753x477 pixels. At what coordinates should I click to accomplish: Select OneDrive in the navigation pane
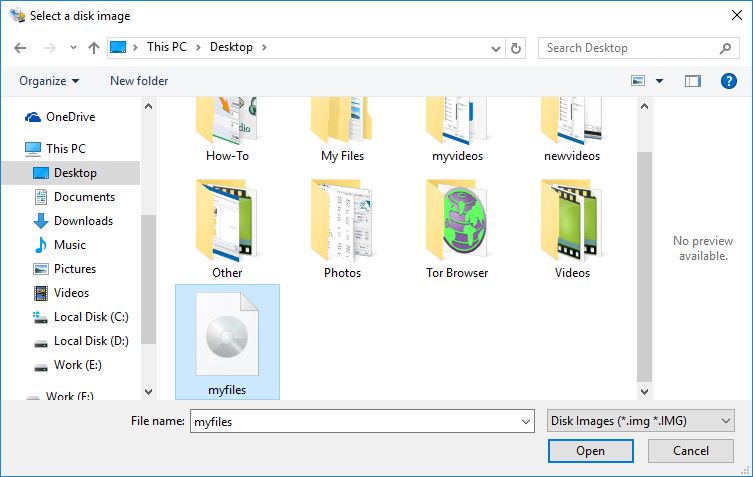coord(61,117)
